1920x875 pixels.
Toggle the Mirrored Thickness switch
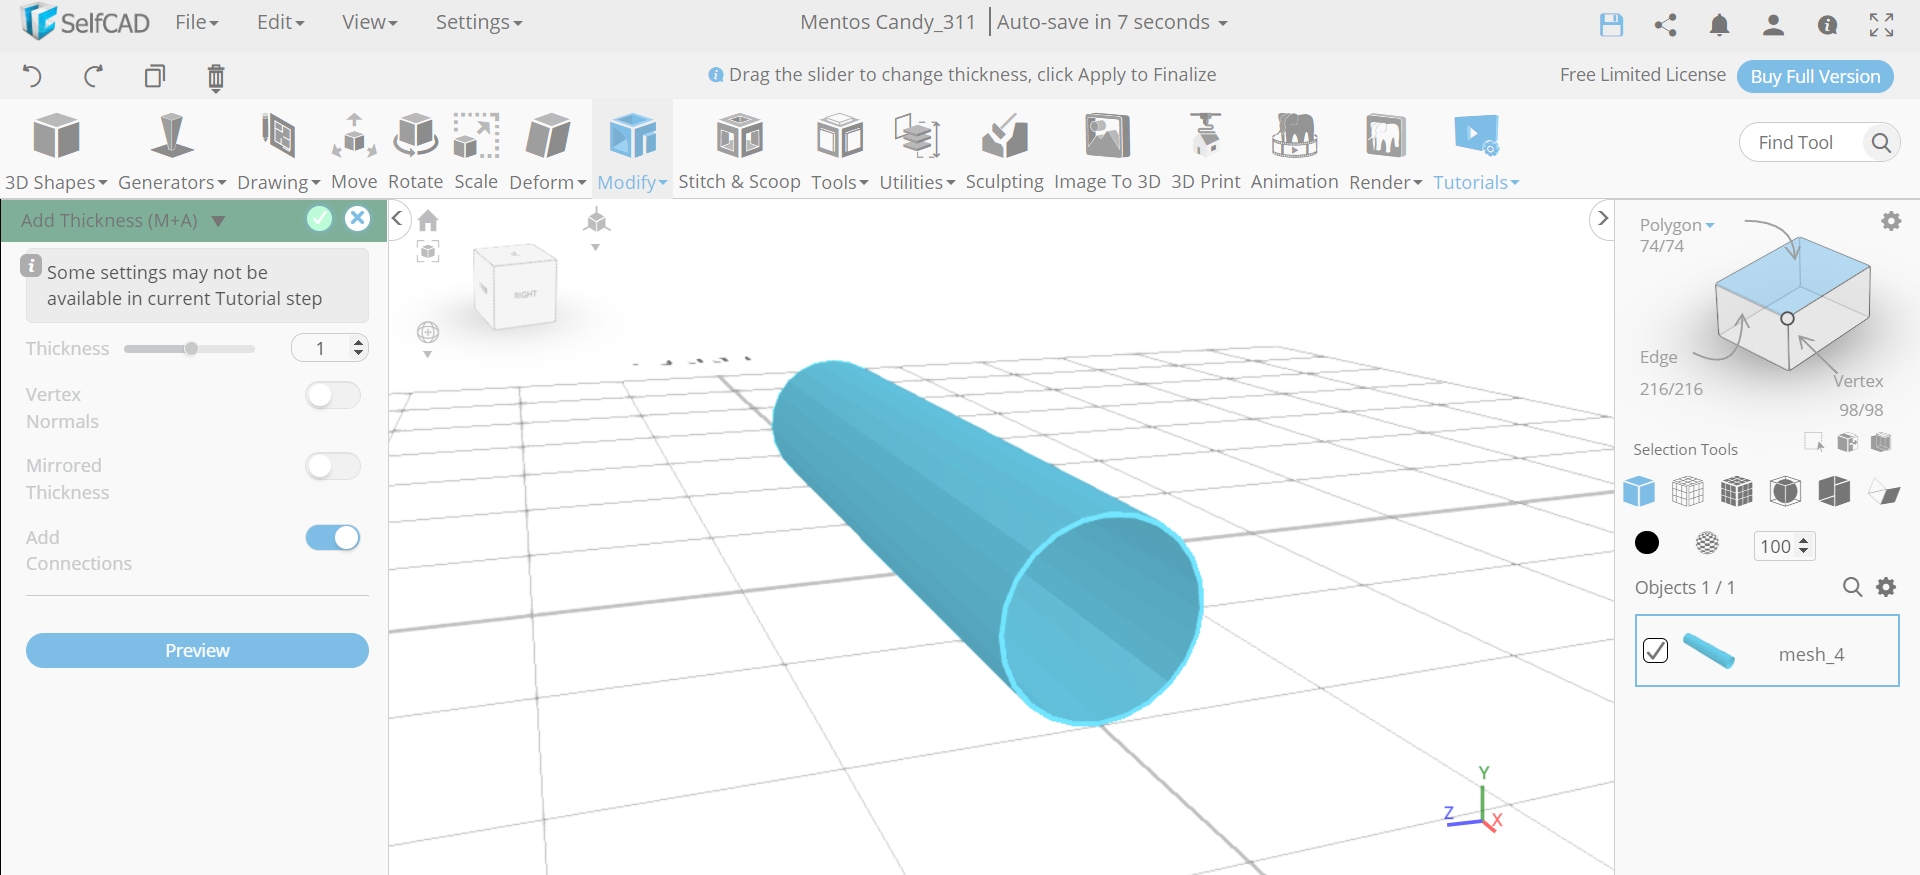click(333, 467)
